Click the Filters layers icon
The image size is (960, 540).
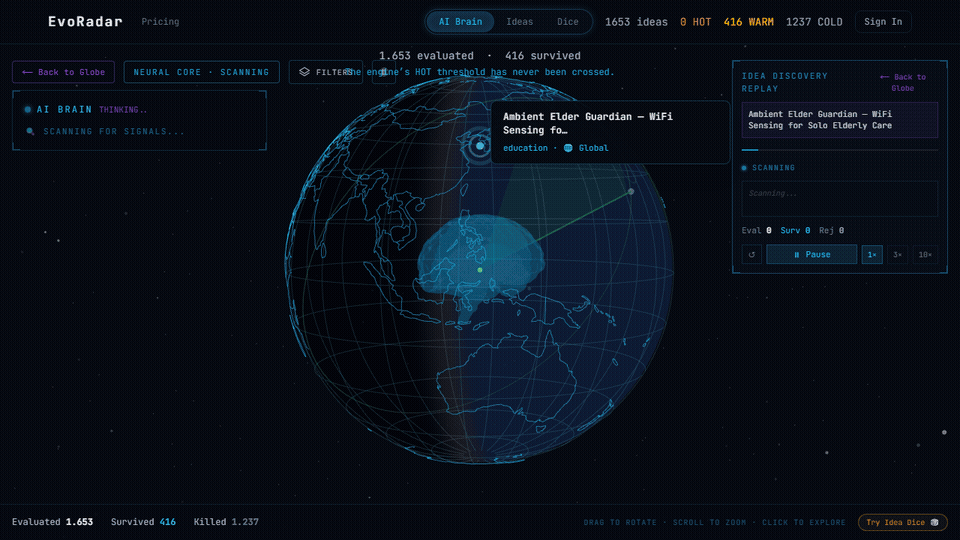tap(304, 72)
